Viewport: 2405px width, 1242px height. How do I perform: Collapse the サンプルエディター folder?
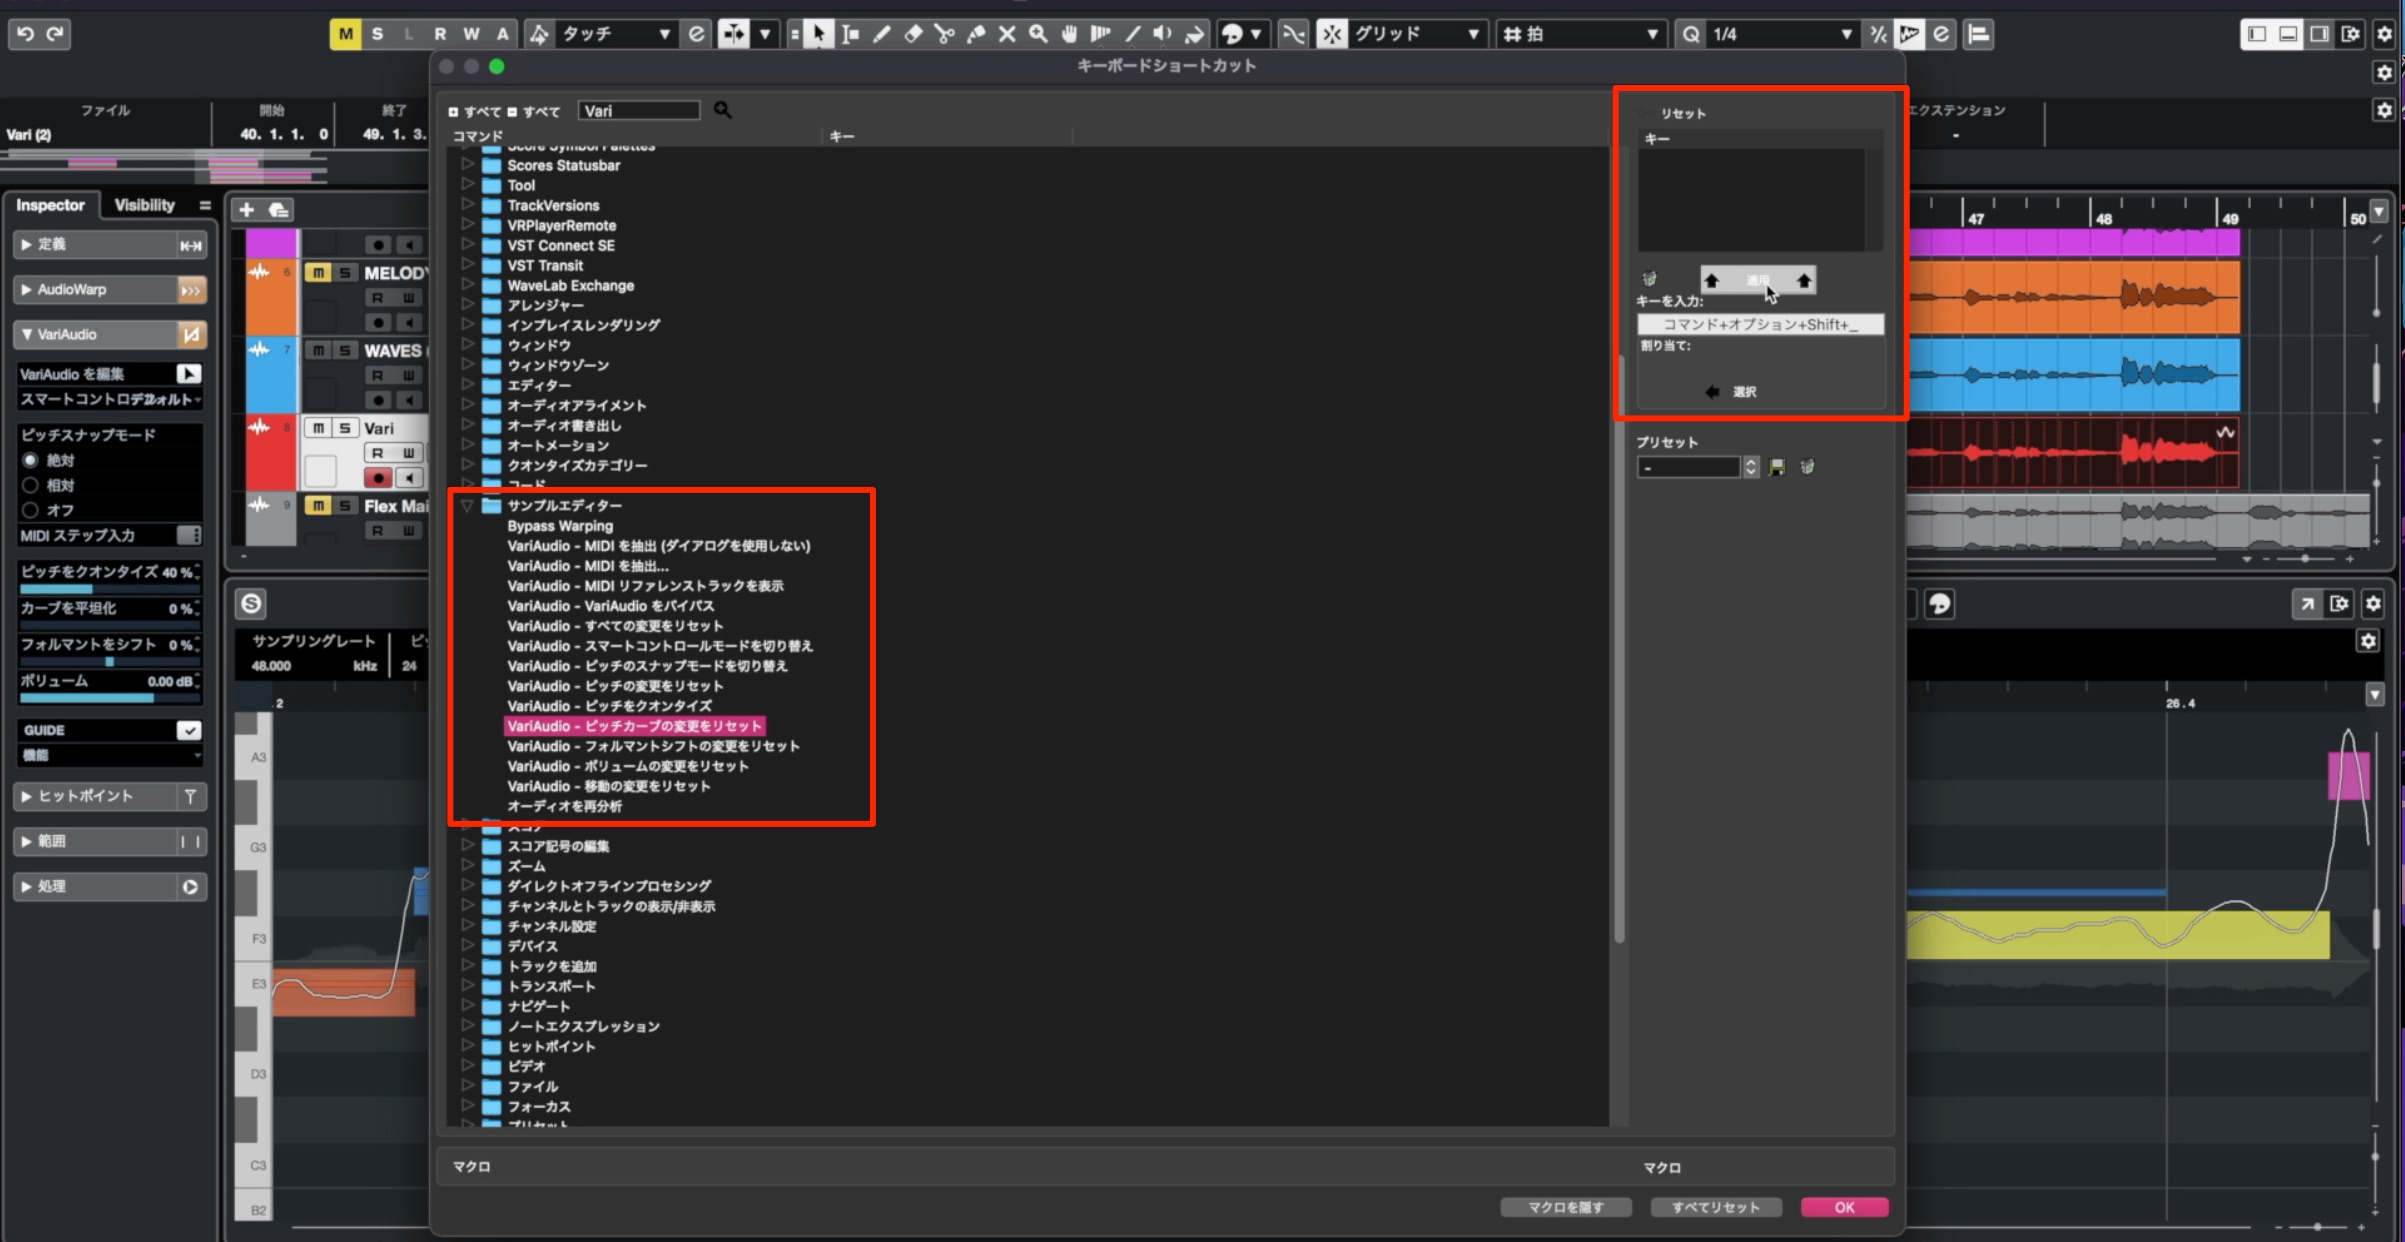(467, 506)
